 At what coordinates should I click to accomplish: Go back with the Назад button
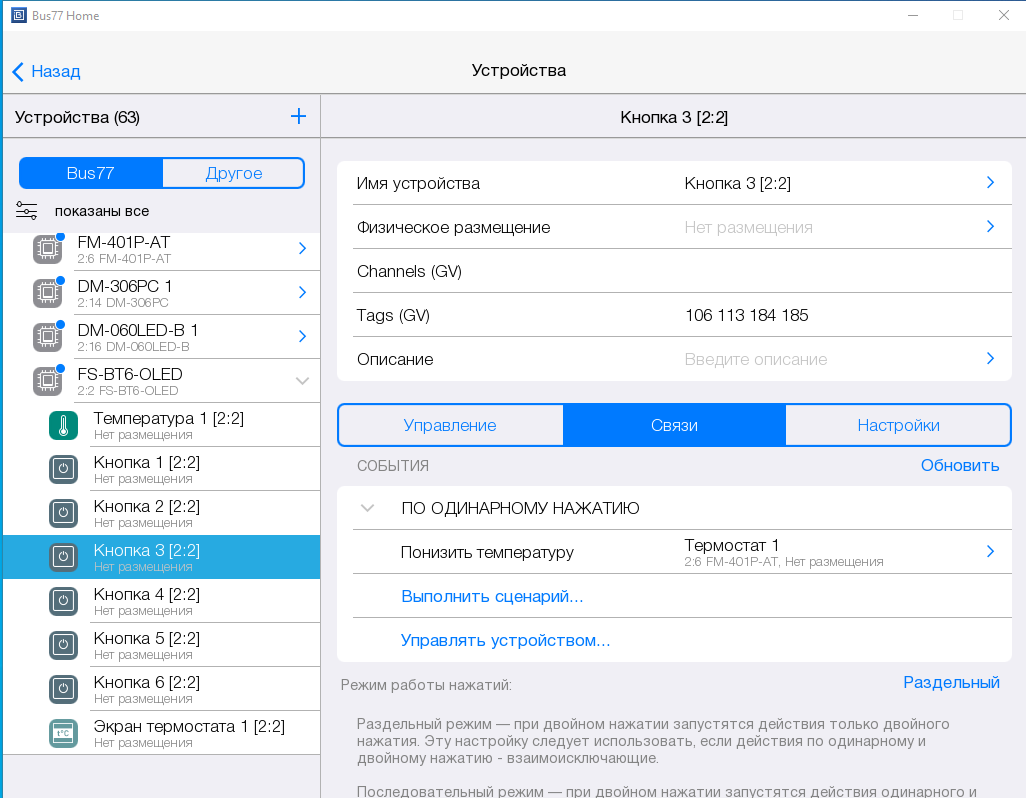(46, 71)
